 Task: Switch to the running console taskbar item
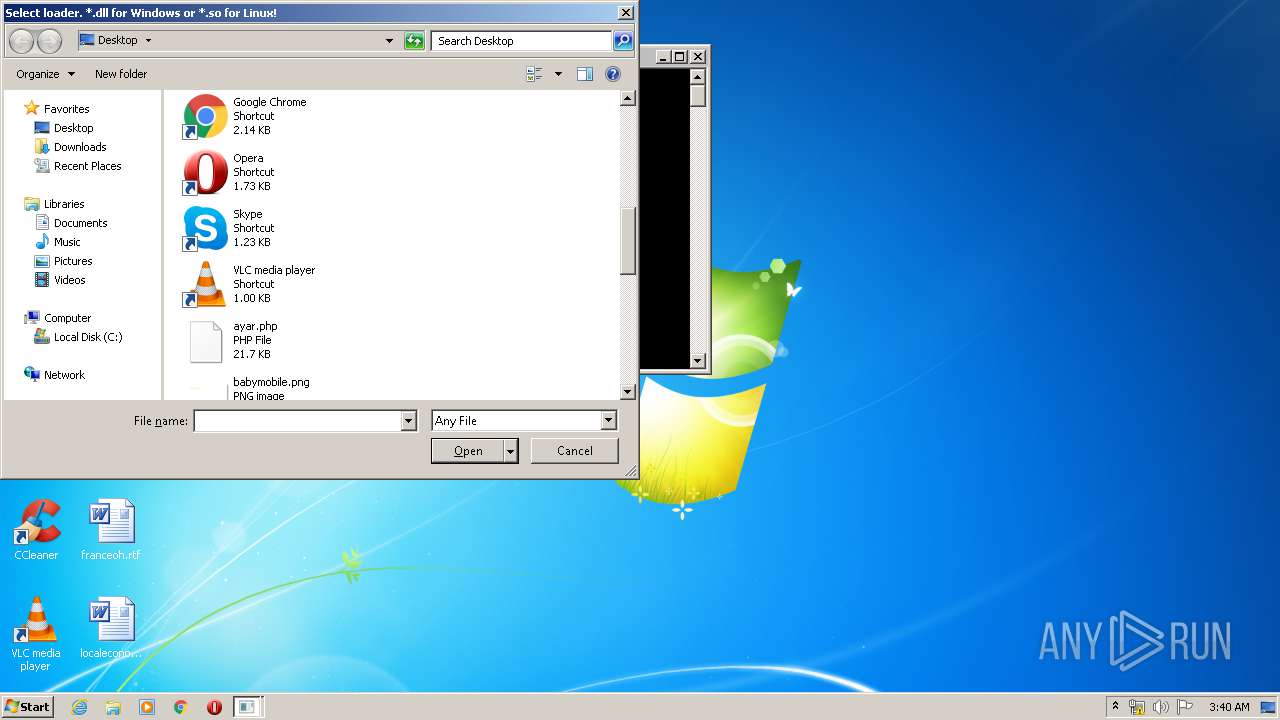(x=247, y=707)
